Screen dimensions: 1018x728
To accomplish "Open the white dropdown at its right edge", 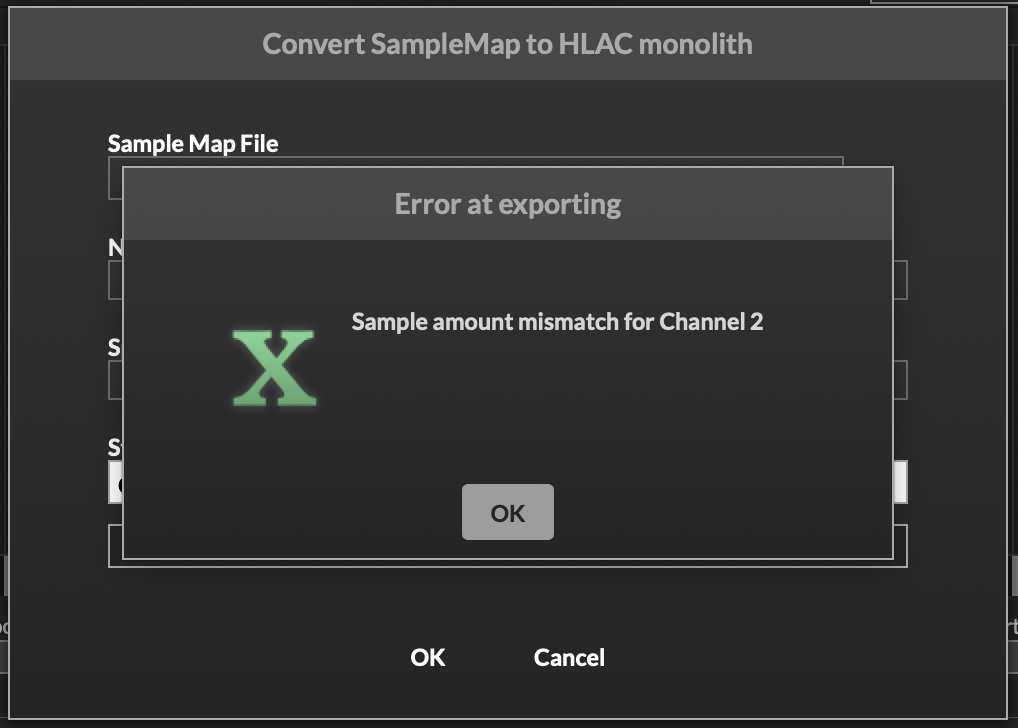I will tap(900, 482).
